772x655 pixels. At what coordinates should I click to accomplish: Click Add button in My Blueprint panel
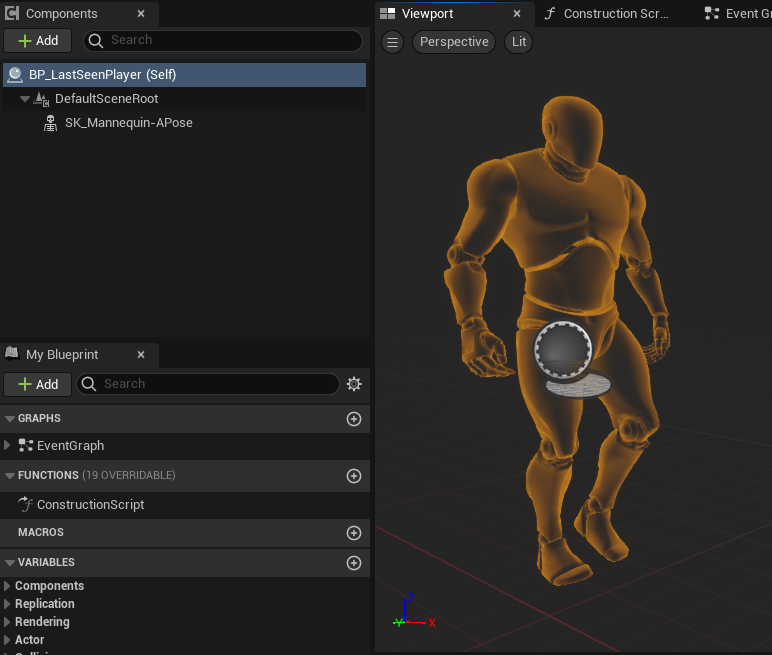tap(38, 384)
